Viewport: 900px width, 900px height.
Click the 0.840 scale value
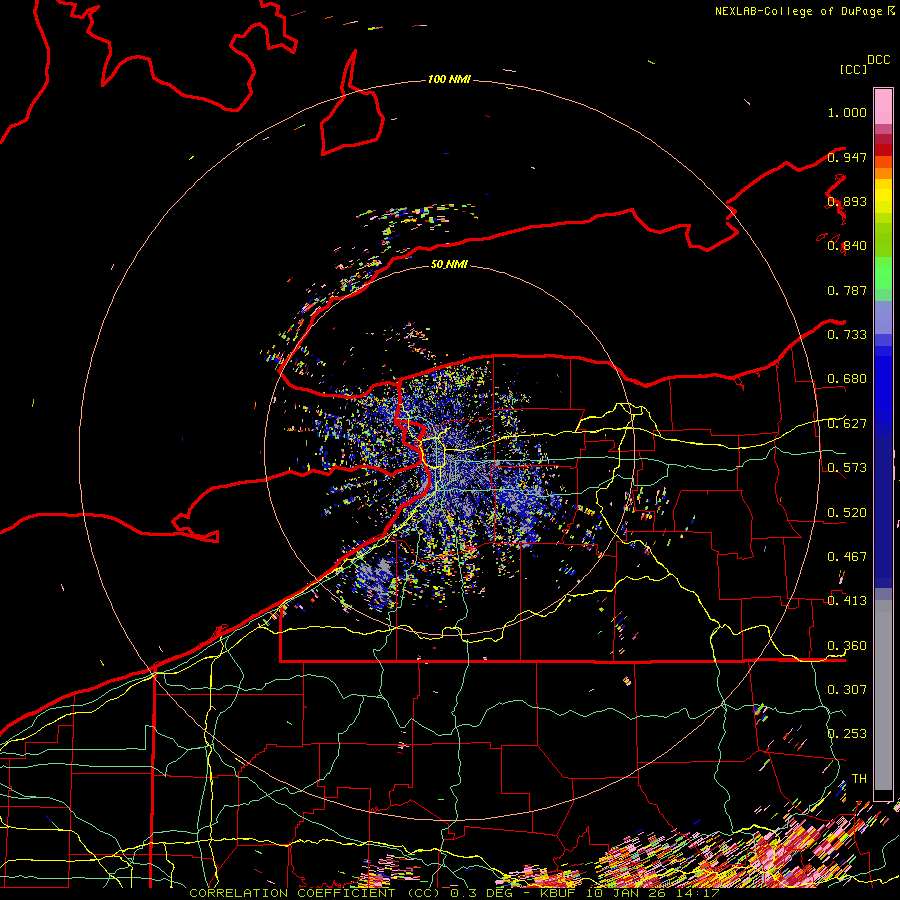coord(847,246)
